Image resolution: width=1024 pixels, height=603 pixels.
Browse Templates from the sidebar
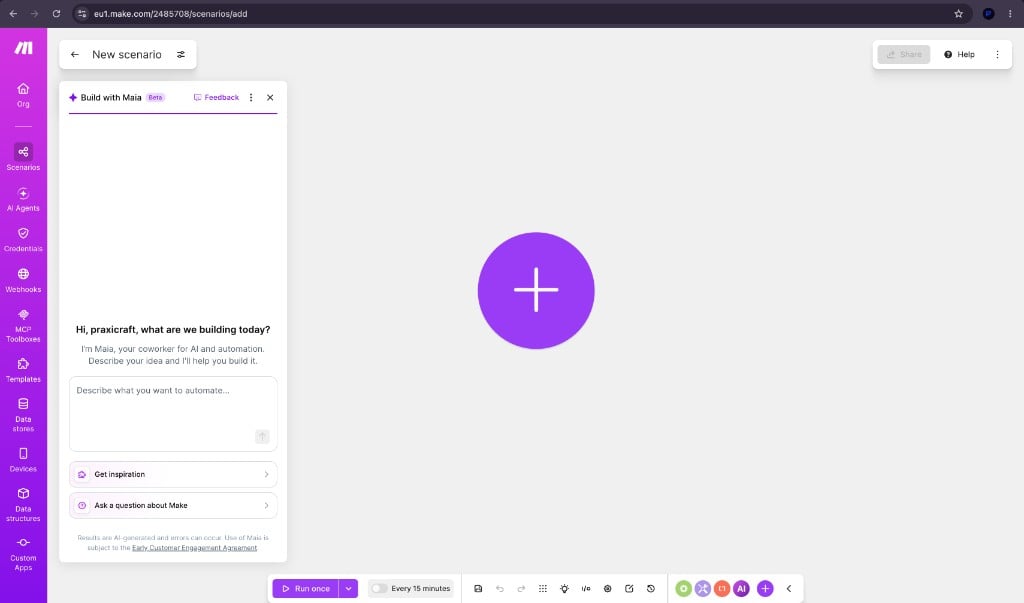(23, 370)
